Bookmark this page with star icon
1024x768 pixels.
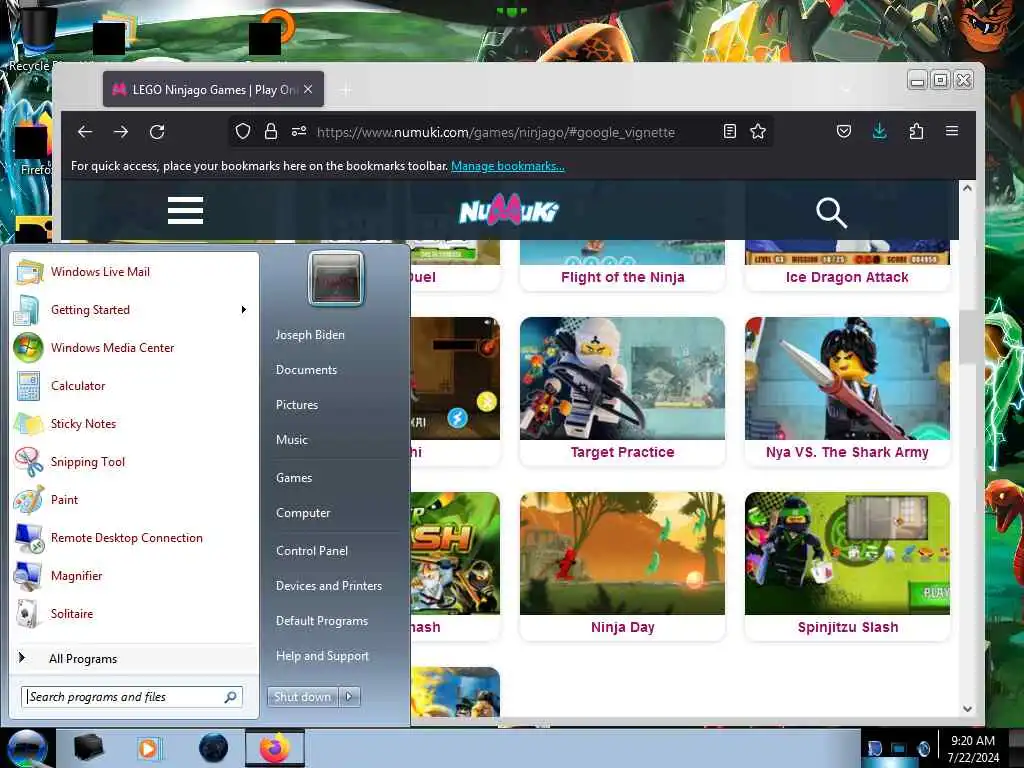click(758, 132)
